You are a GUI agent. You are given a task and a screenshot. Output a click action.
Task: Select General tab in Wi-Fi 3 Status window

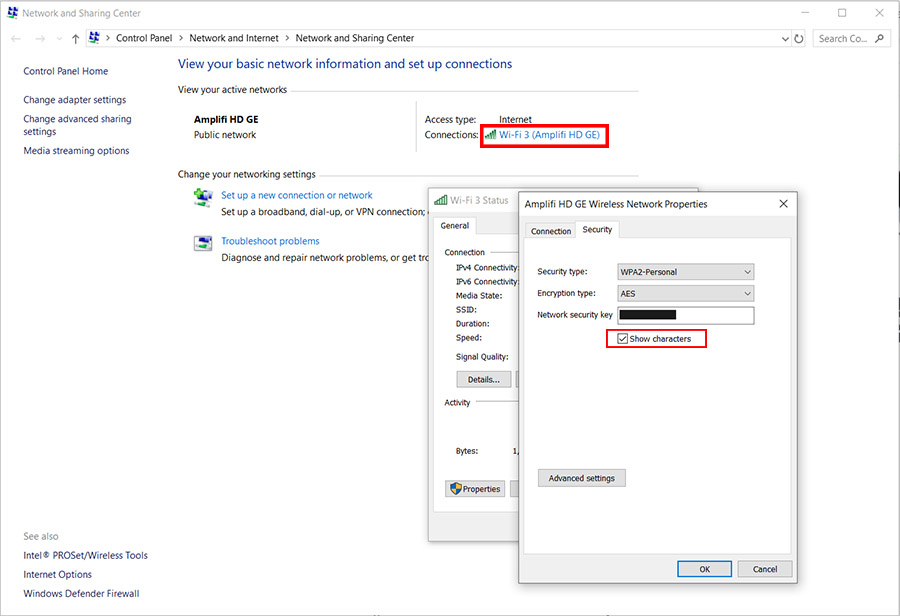455,226
